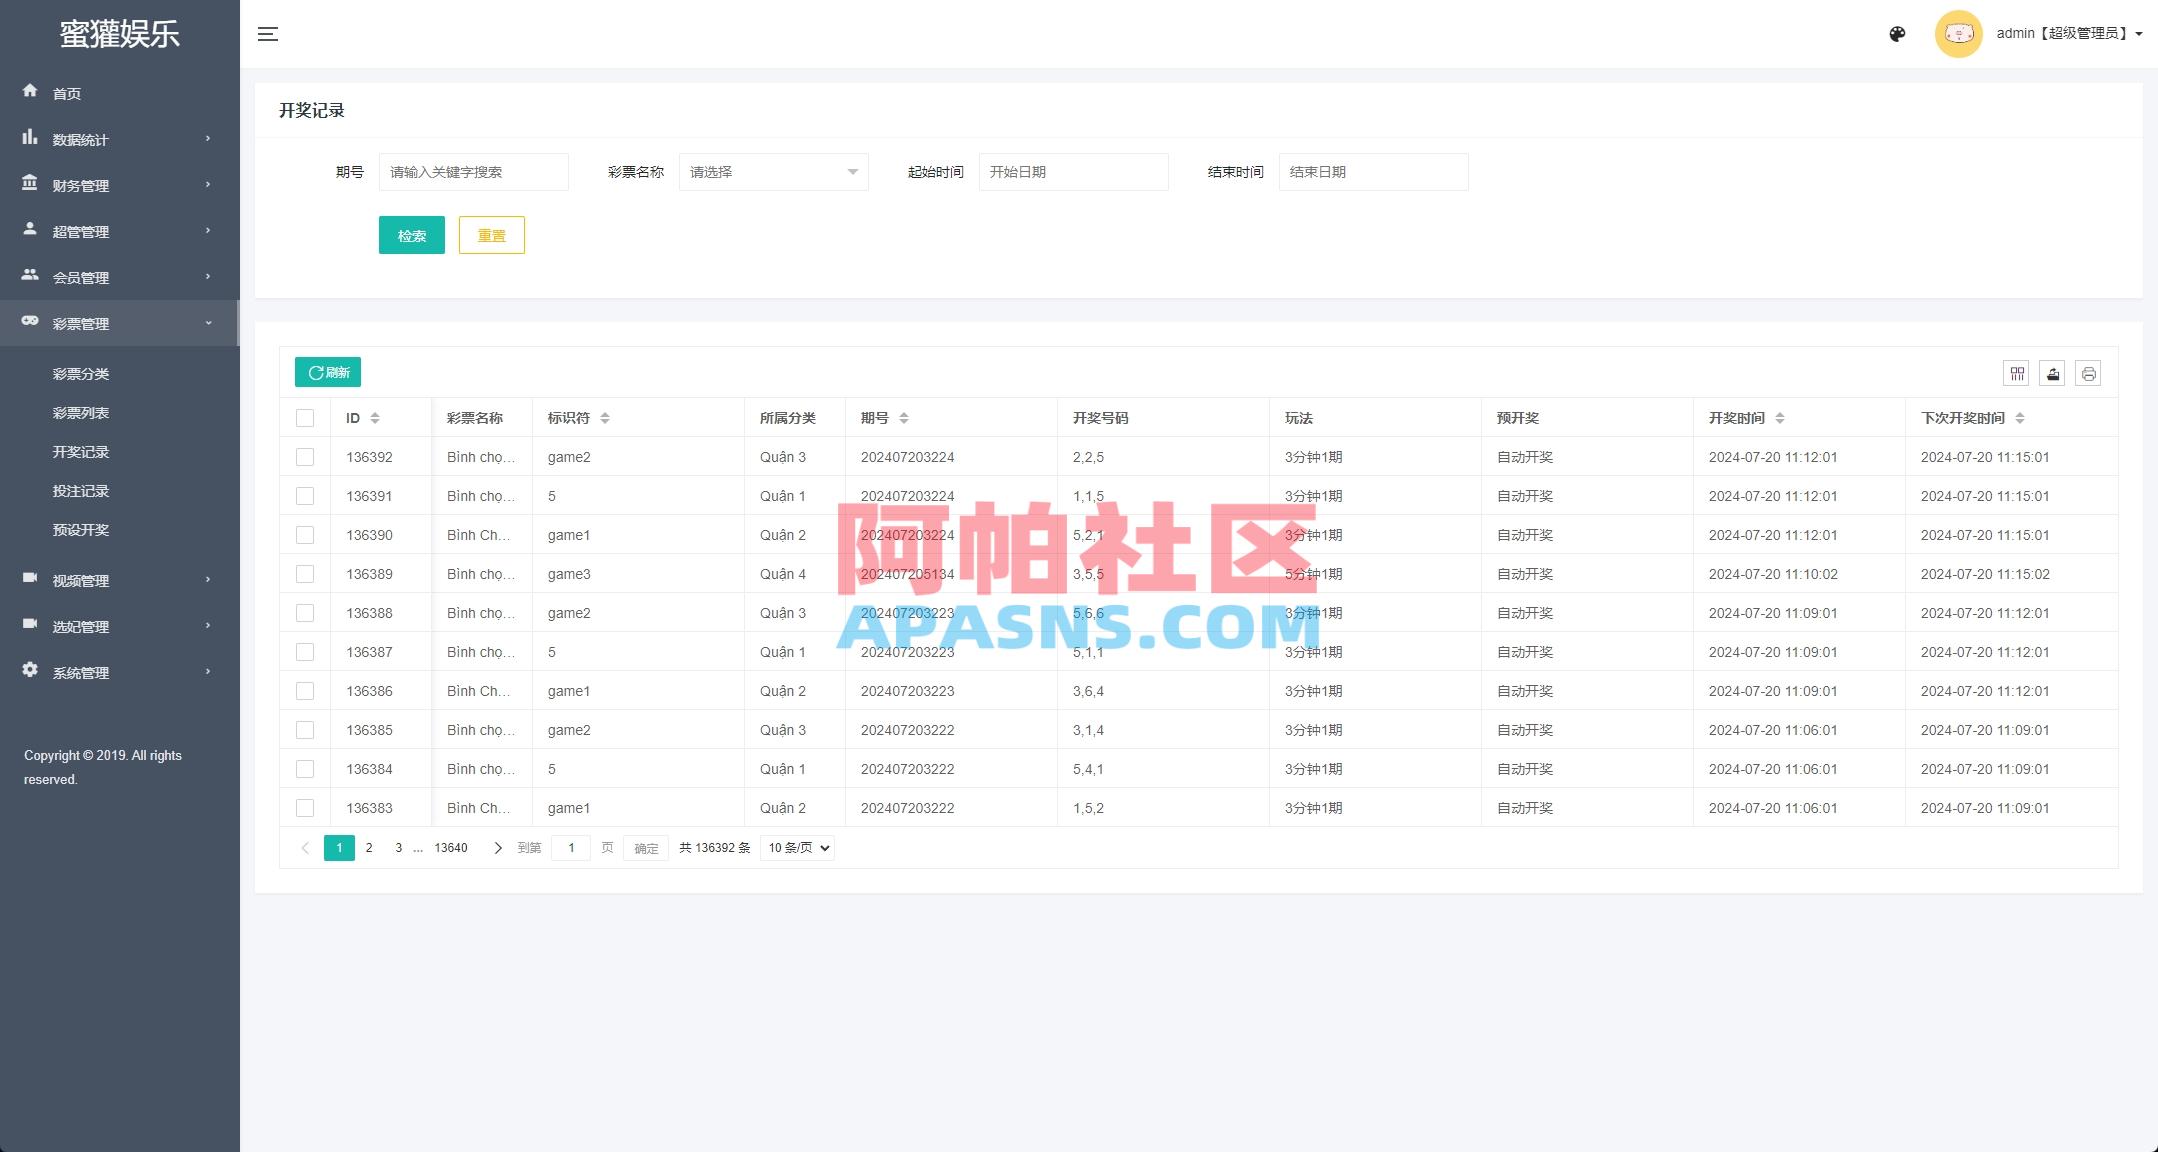Open the 彩票名称 selection dropdown

click(x=772, y=171)
